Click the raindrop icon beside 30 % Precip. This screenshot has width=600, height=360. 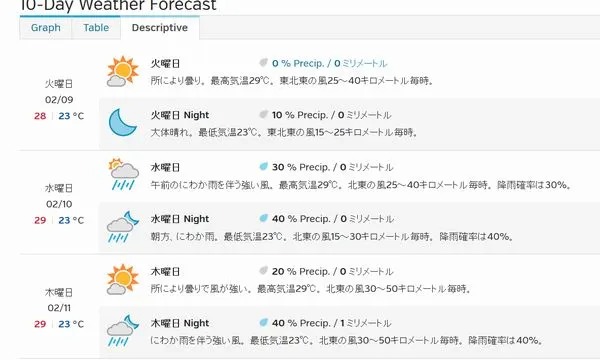(x=263, y=166)
